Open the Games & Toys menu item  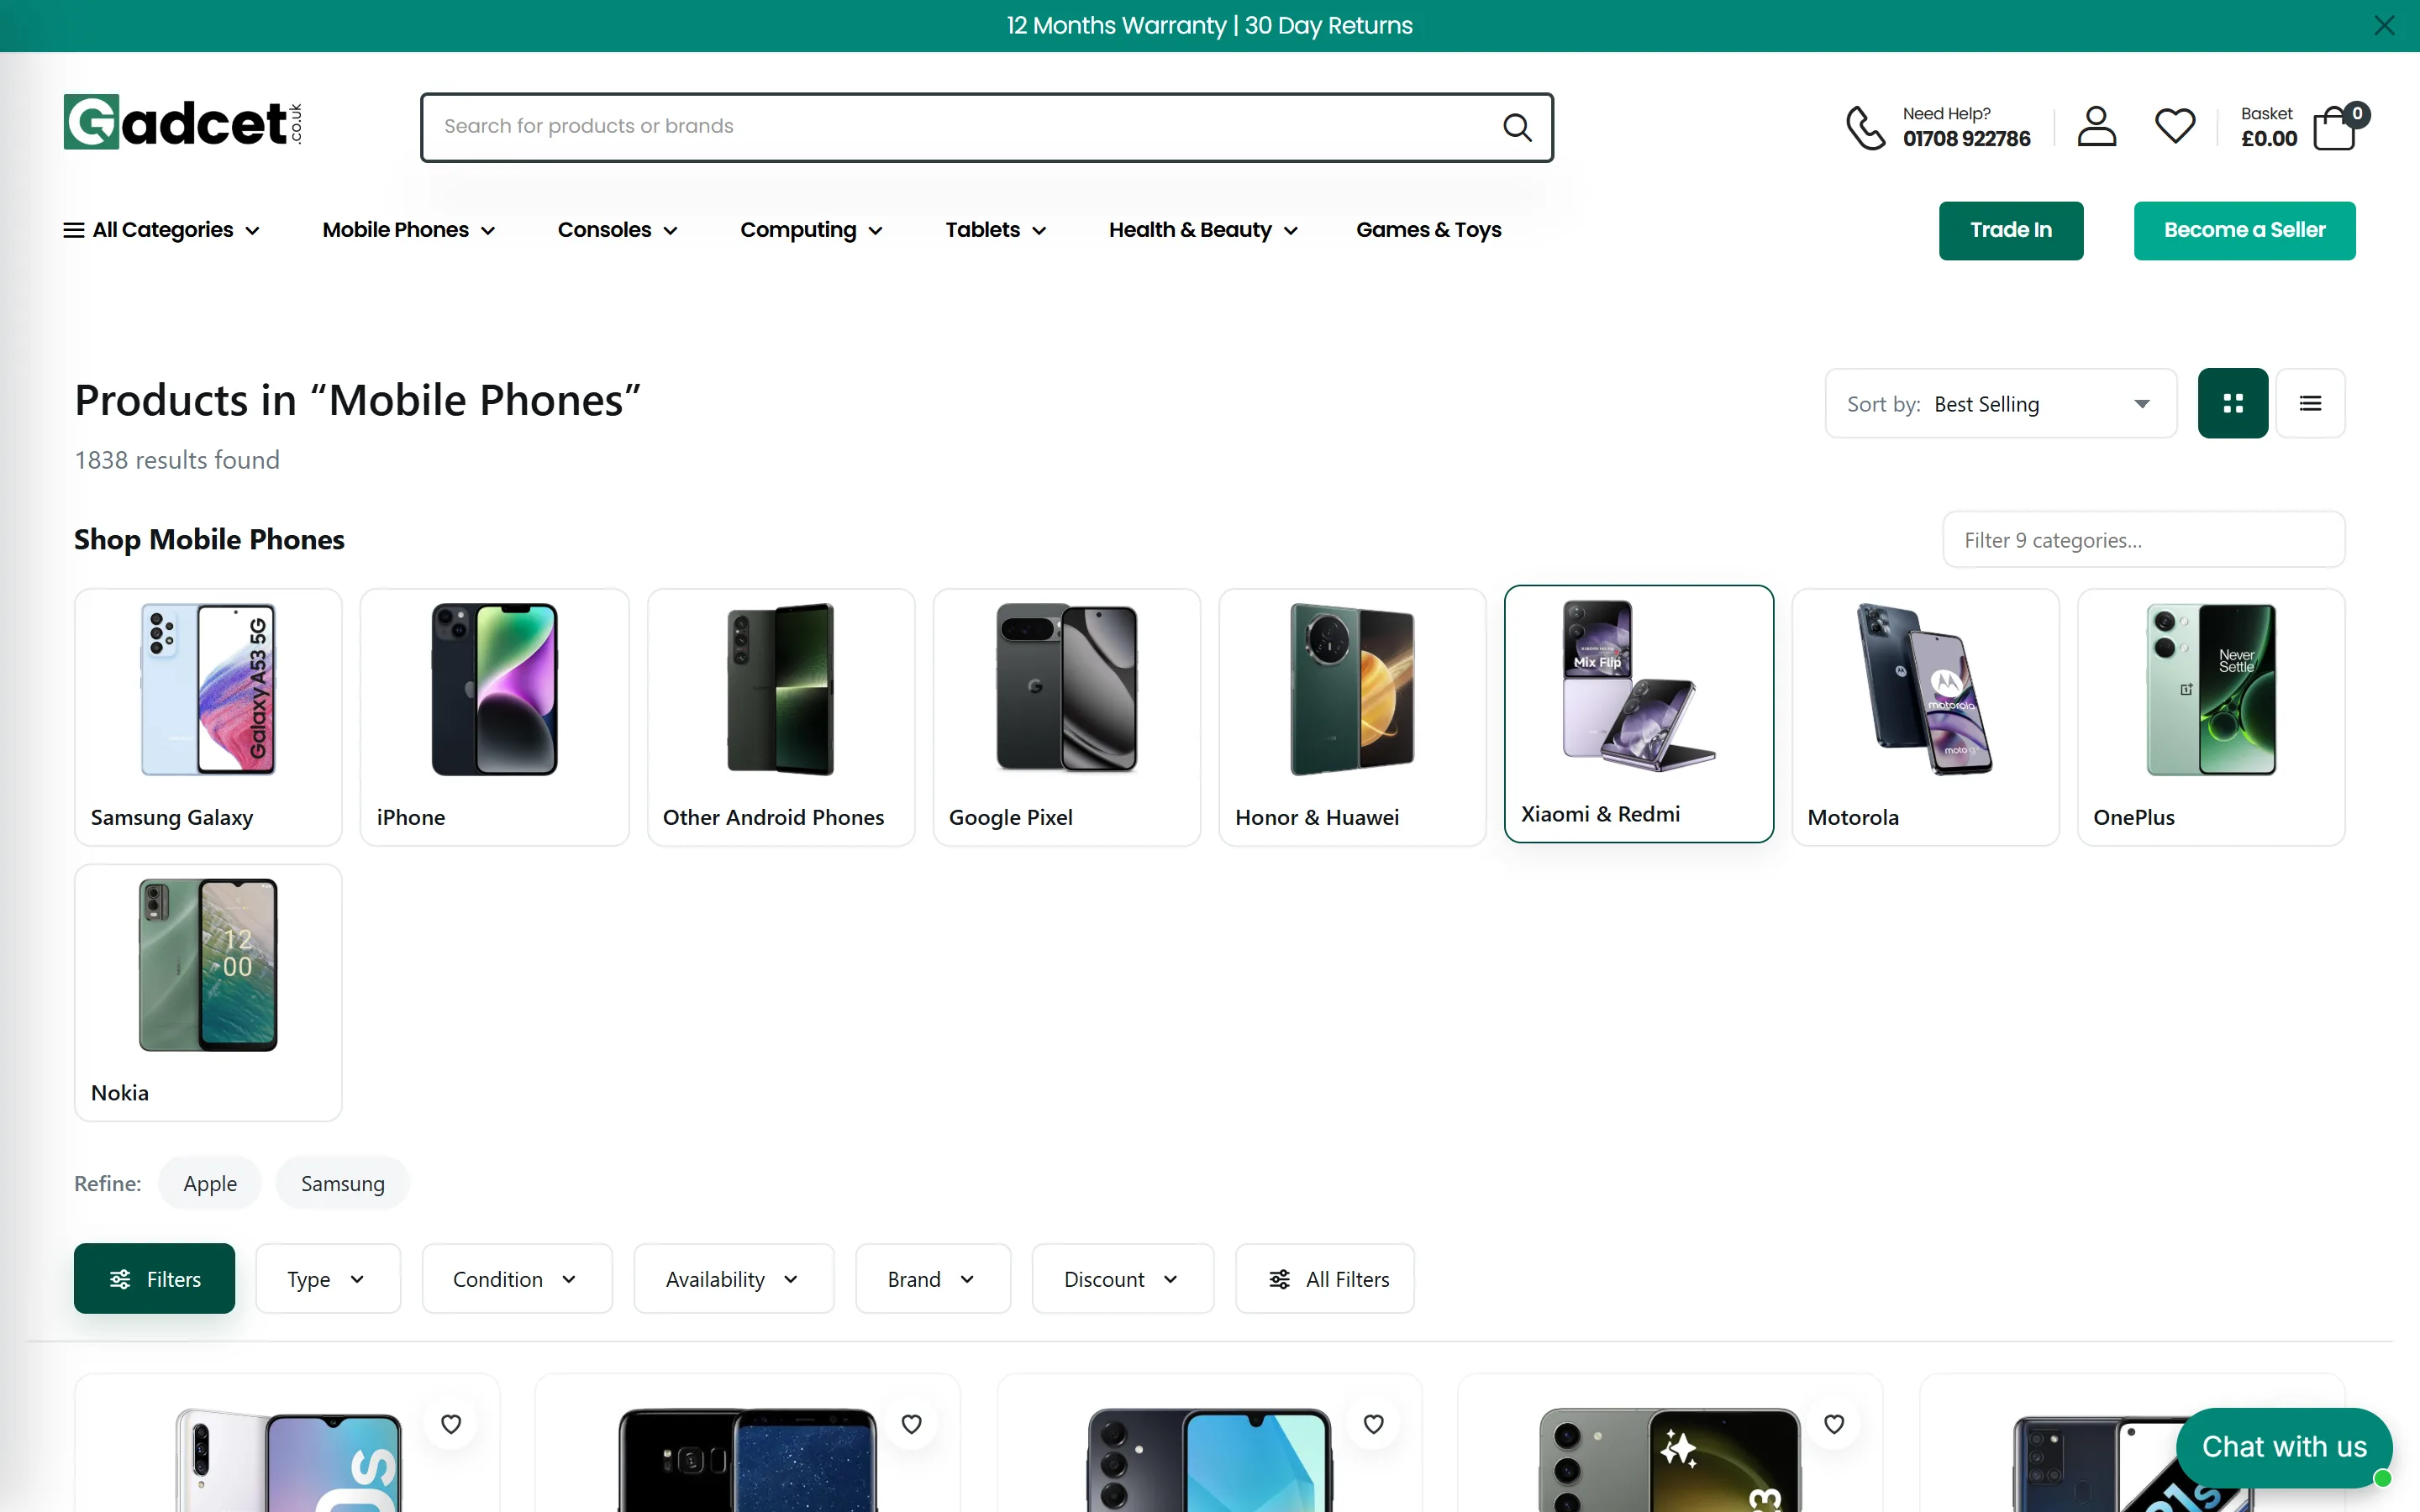point(1428,230)
